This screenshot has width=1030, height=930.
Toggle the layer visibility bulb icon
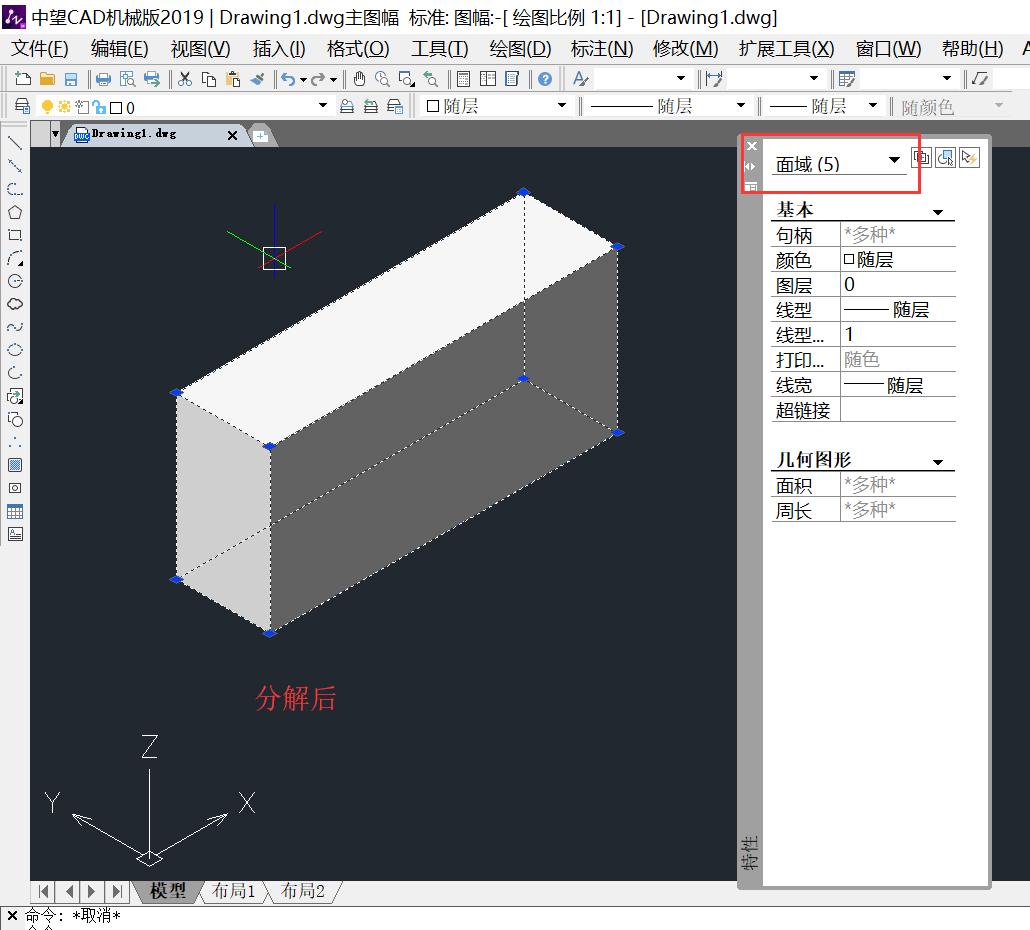pyautogui.click(x=46, y=105)
